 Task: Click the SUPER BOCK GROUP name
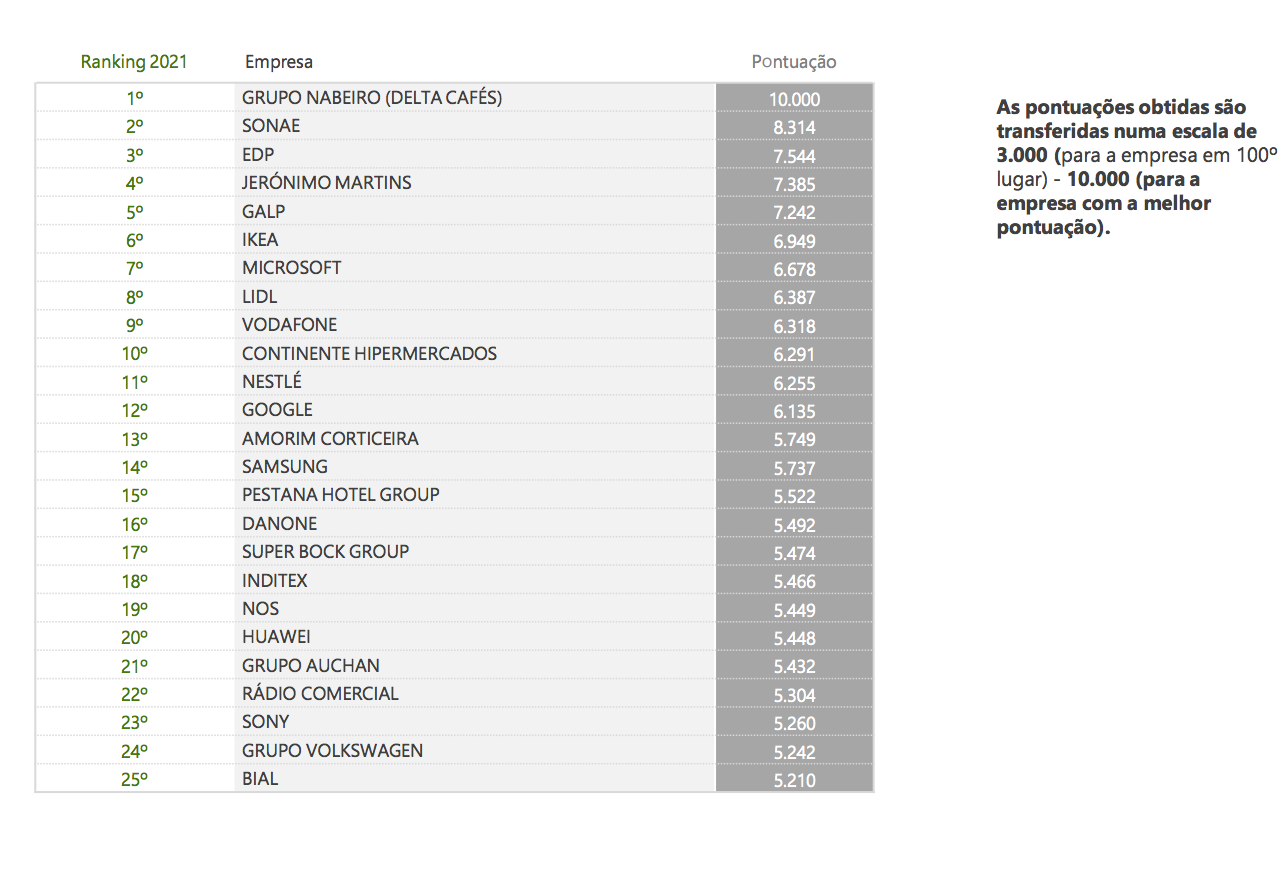[x=325, y=552]
